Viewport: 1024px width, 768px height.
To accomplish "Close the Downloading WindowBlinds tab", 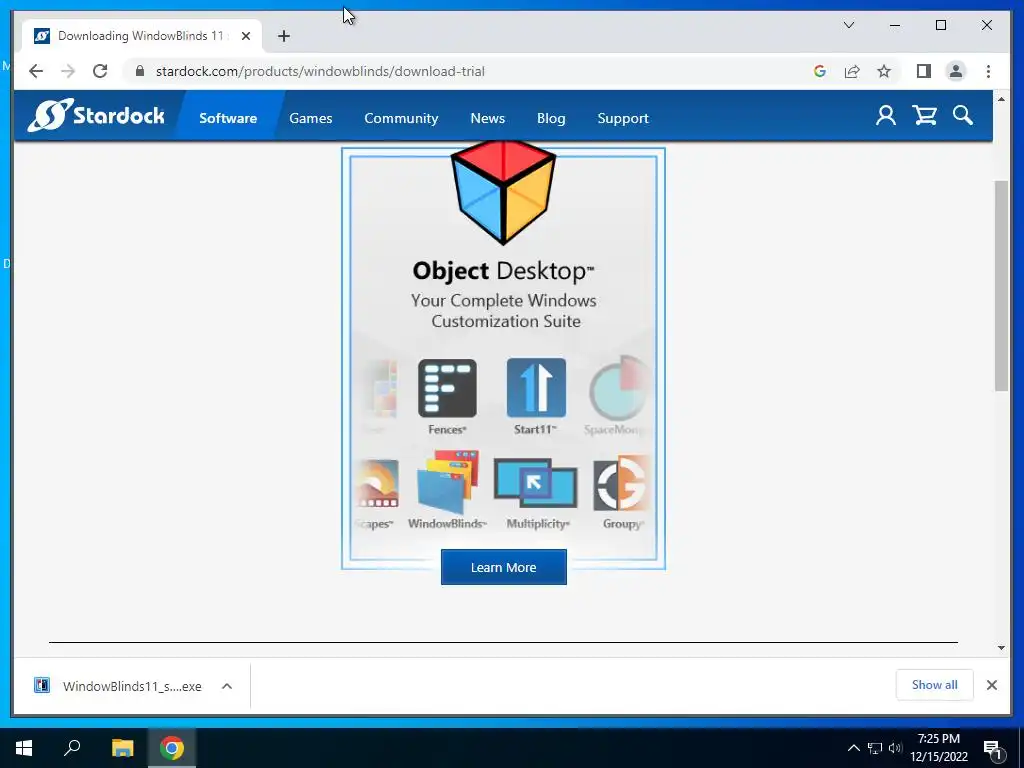I will point(246,36).
